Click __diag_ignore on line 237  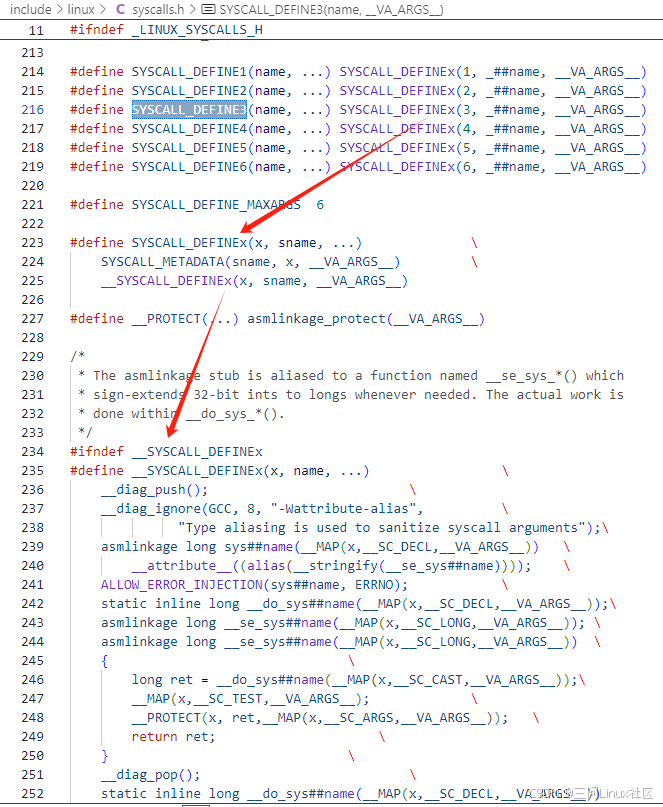151,508
